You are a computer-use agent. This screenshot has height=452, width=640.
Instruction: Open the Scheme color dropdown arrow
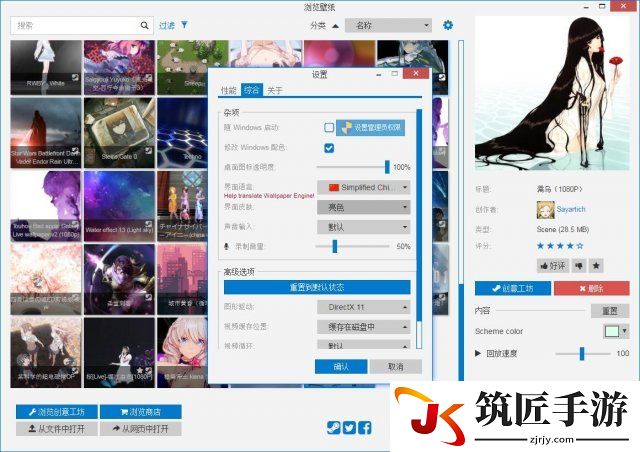(624, 331)
